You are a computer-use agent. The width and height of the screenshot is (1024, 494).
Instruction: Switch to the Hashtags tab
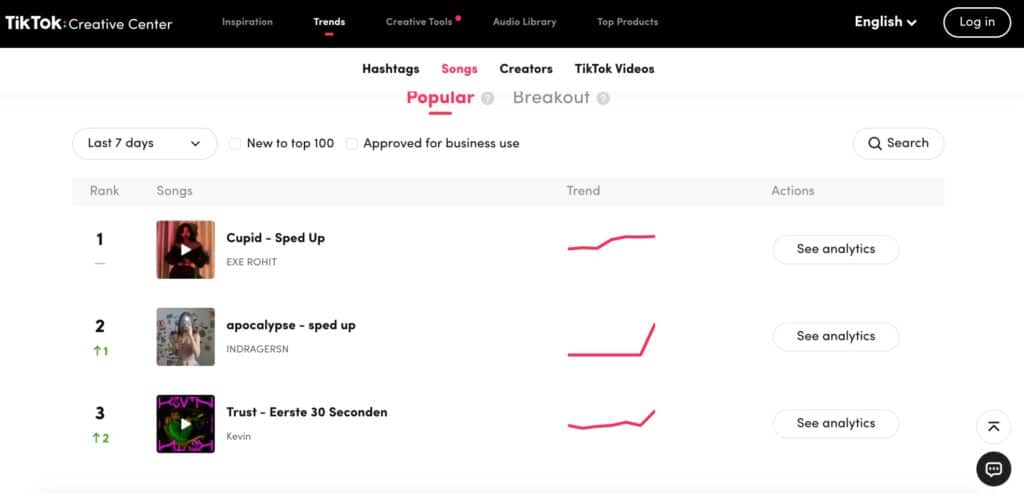(391, 69)
